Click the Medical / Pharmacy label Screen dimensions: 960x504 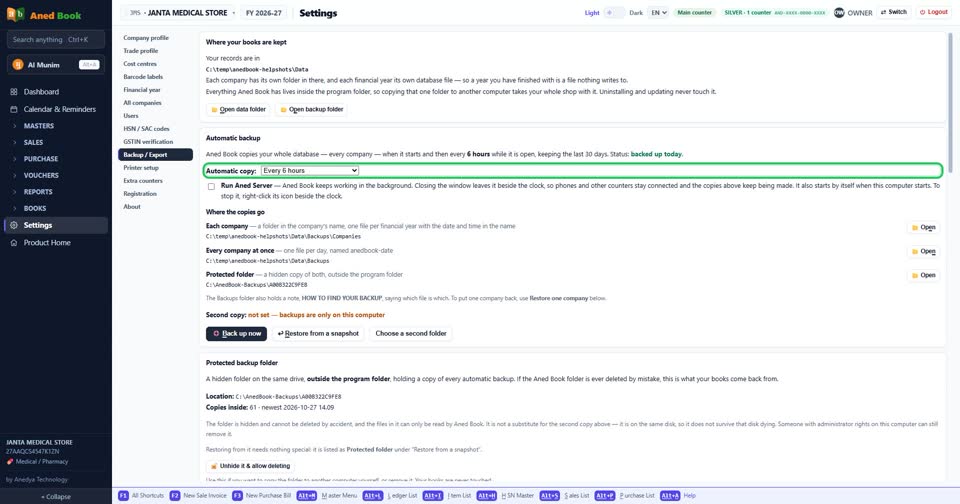(42, 462)
